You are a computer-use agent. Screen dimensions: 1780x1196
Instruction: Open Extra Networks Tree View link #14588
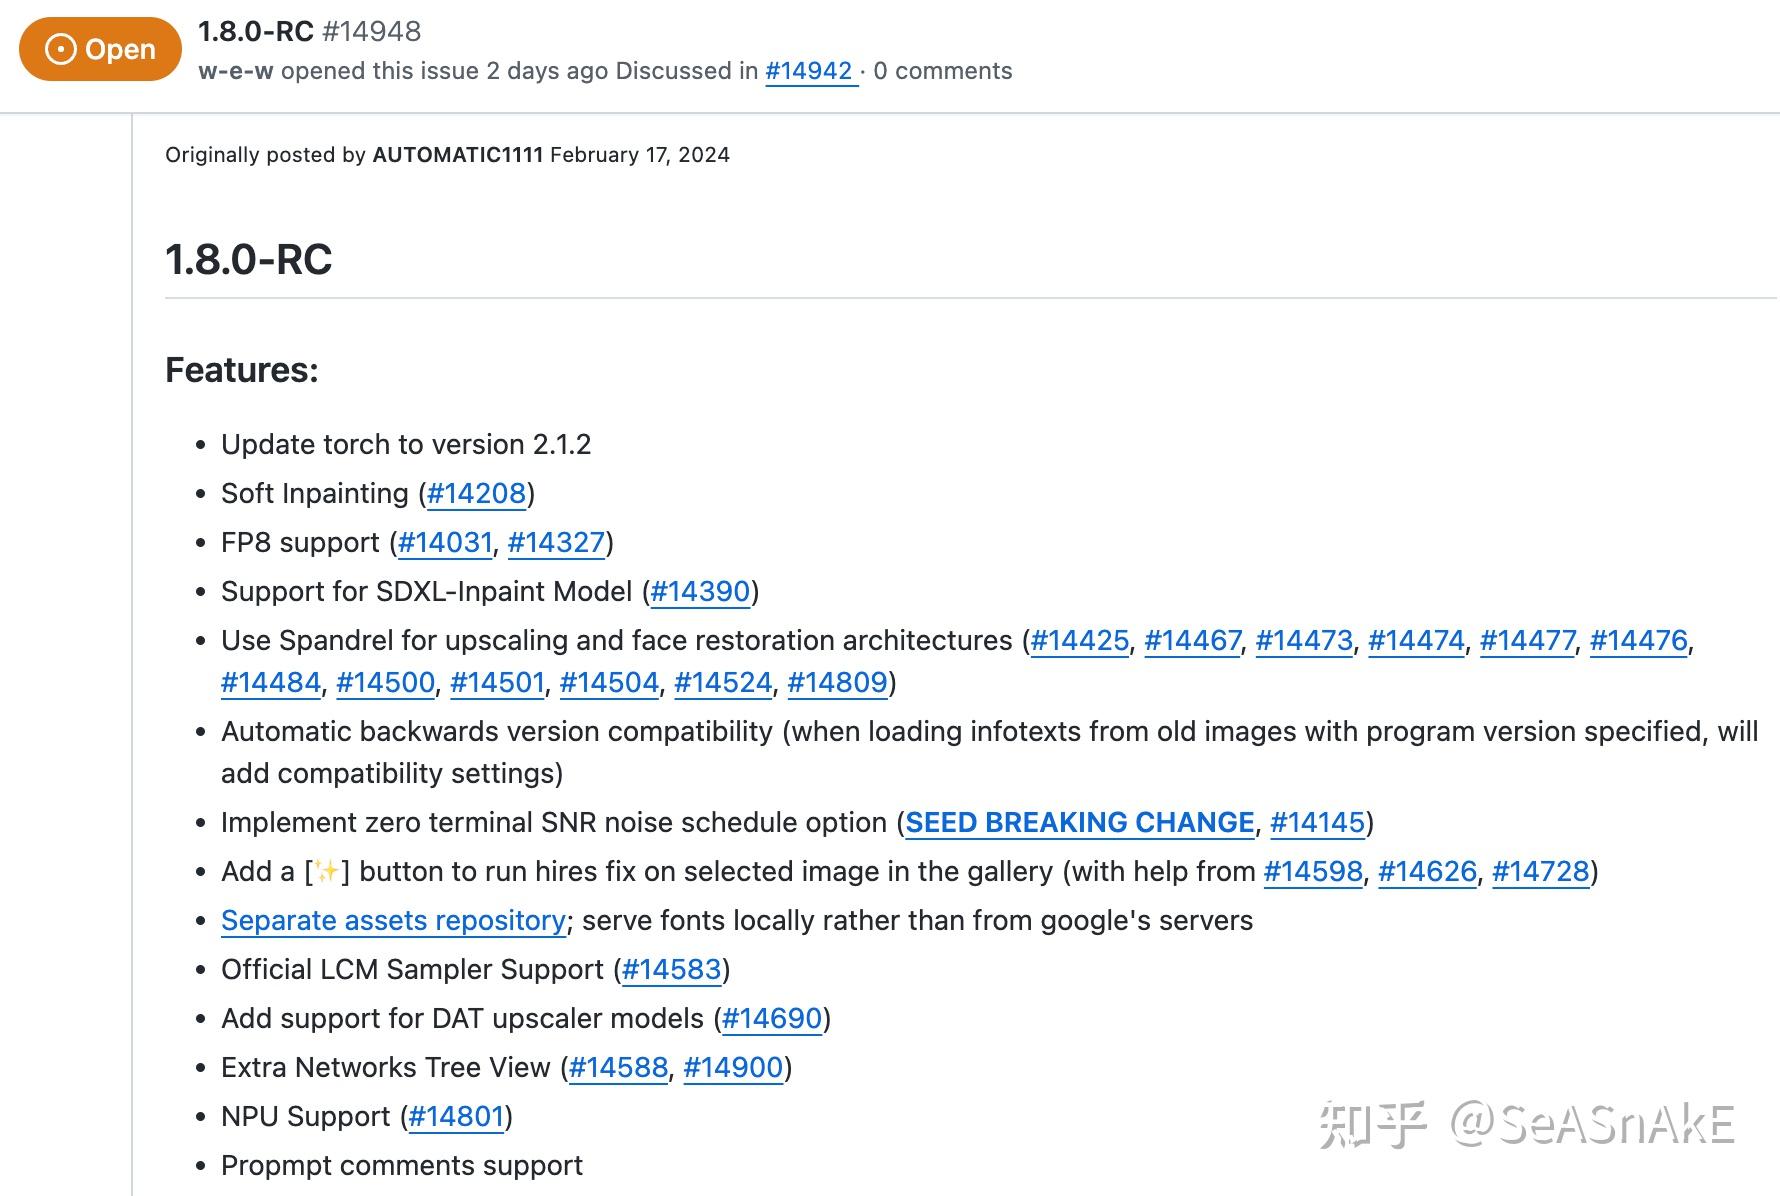click(617, 1067)
